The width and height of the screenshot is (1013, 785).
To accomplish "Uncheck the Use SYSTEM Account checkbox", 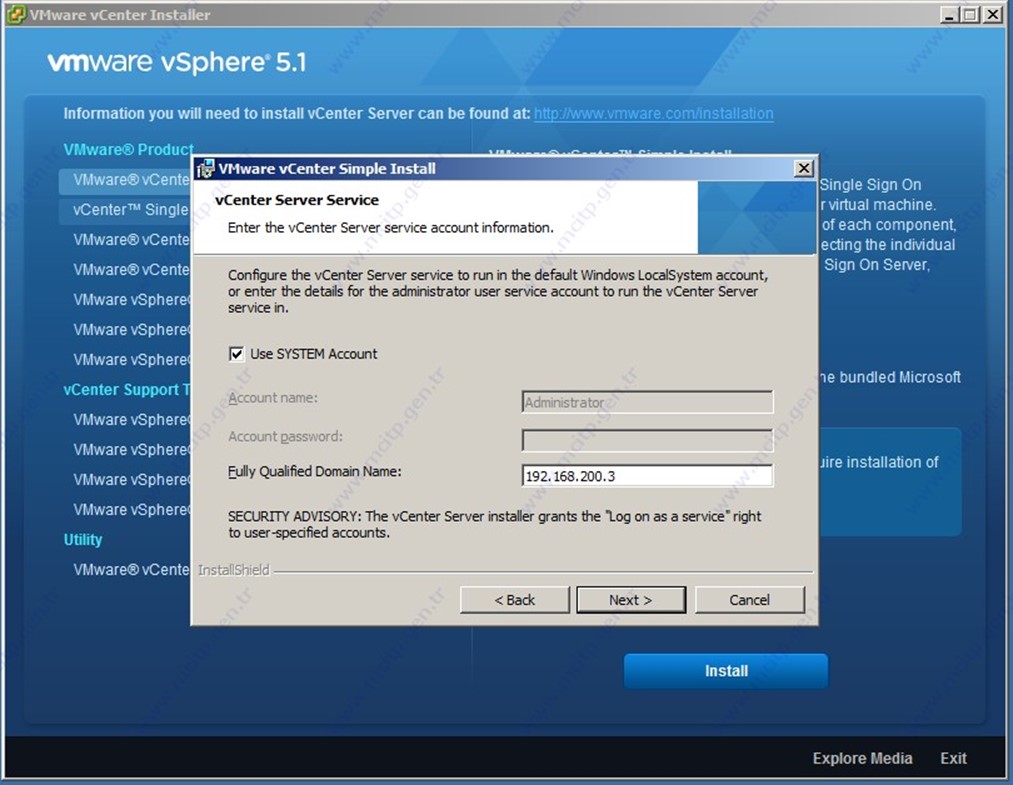I will point(236,354).
